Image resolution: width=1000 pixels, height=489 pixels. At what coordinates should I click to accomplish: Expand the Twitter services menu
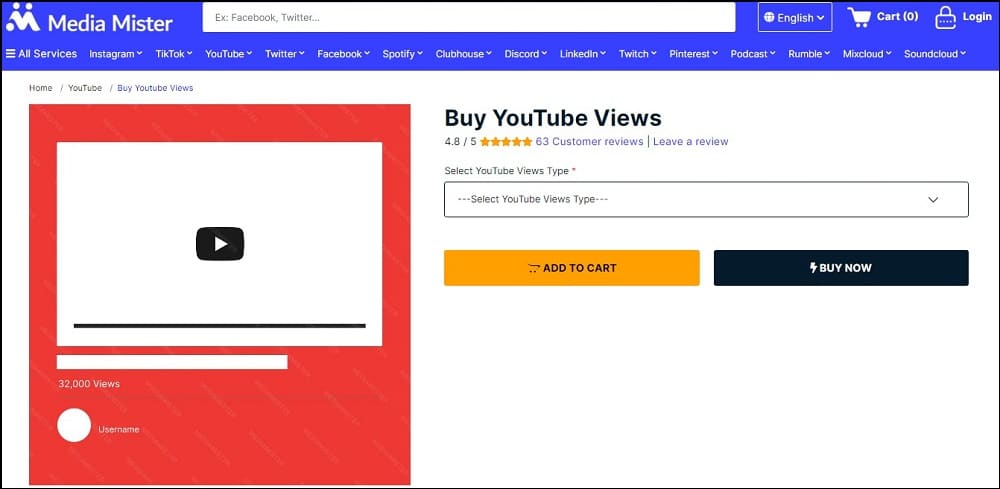[284, 54]
